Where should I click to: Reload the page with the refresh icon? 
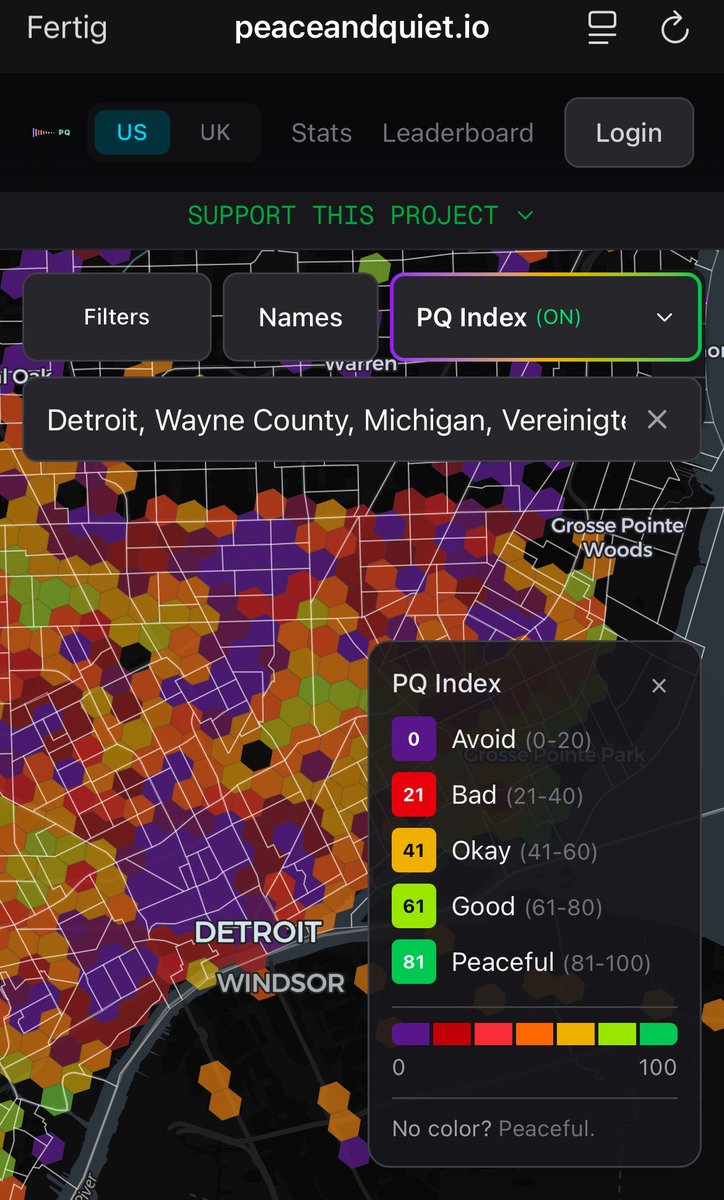675,28
